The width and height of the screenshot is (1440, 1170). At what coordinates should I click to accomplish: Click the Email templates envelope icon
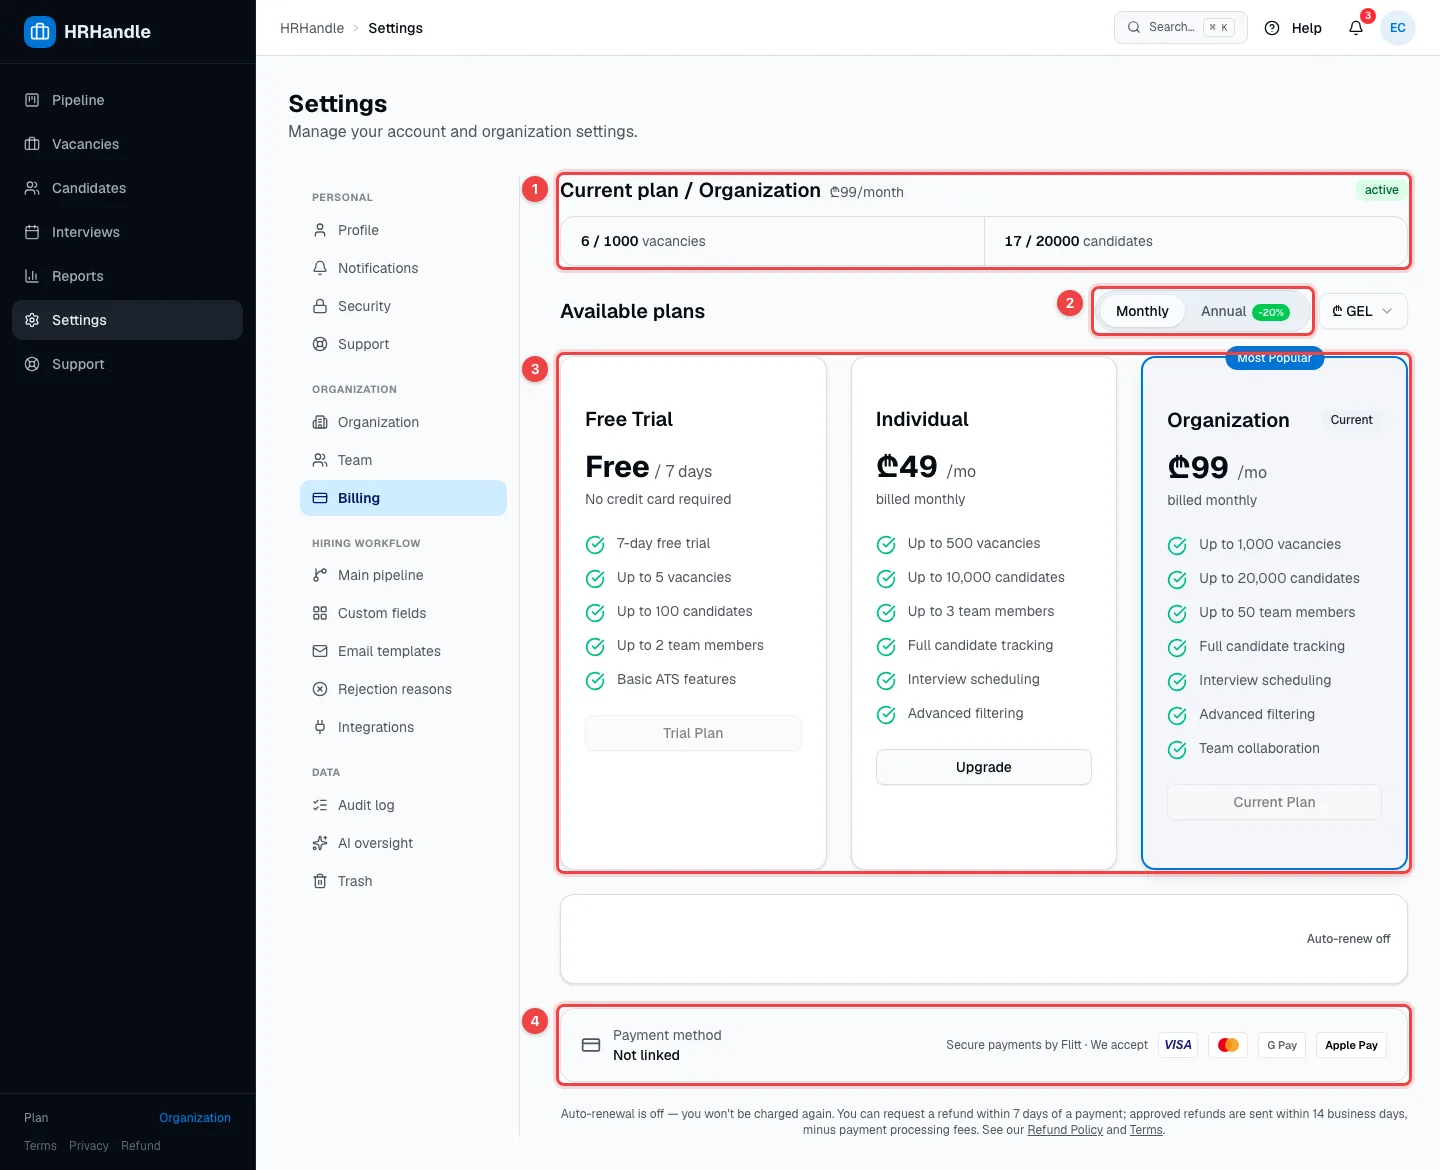320,651
